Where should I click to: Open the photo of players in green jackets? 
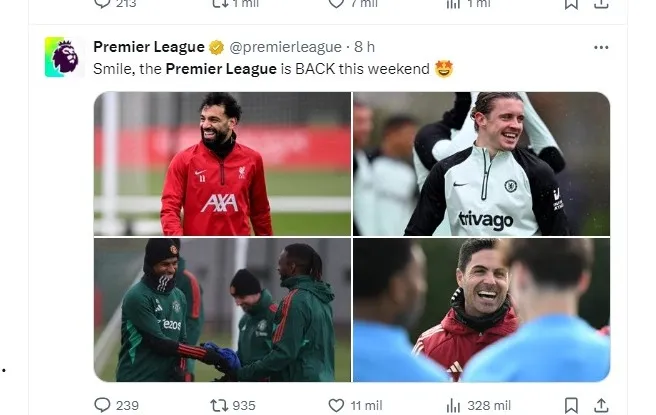pos(222,310)
